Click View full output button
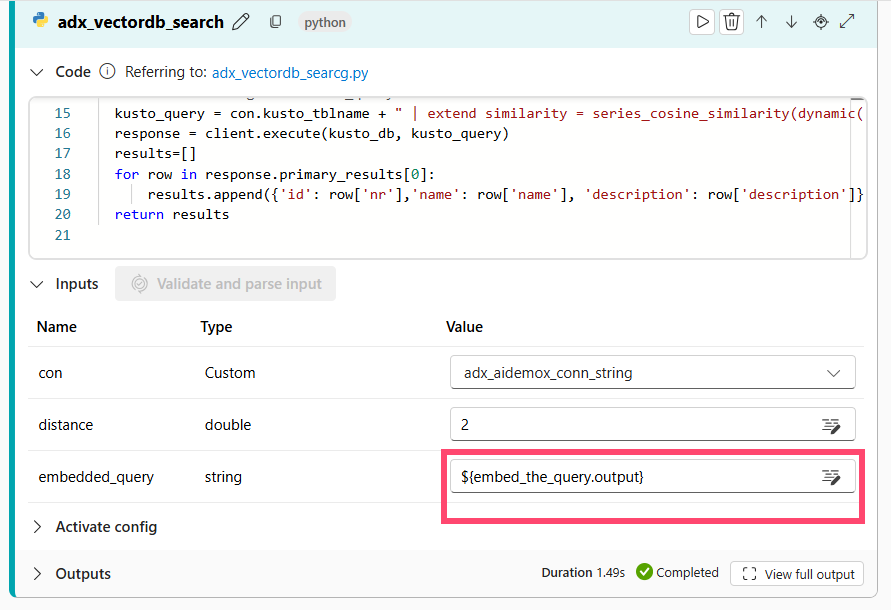The image size is (891, 610). pos(797,574)
